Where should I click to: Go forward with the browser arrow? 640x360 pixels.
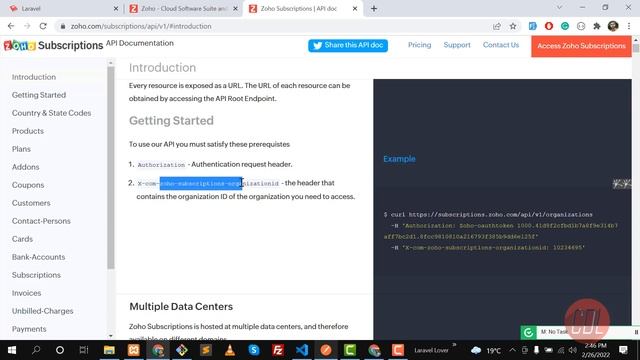[27, 26]
